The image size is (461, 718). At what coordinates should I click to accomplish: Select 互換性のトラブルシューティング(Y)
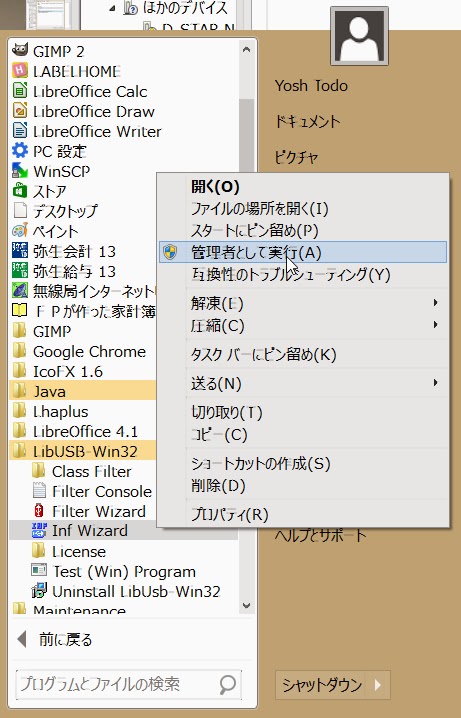point(303,274)
